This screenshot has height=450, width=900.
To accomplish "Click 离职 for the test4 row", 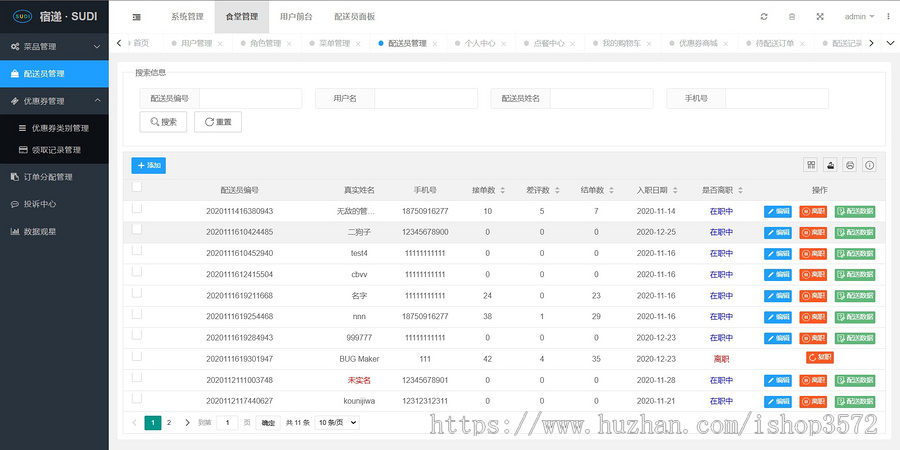I will [x=813, y=254].
